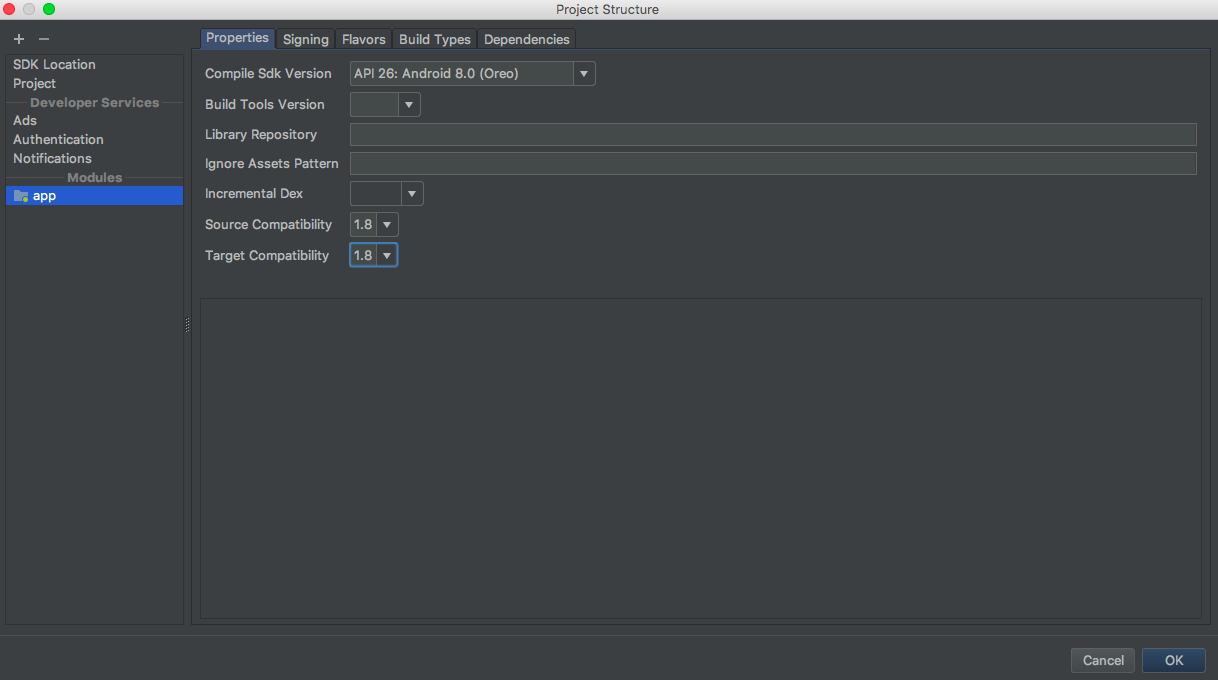Expand the Build Tools Version dropdown
This screenshot has height=680, width=1218.
pos(408,103)
